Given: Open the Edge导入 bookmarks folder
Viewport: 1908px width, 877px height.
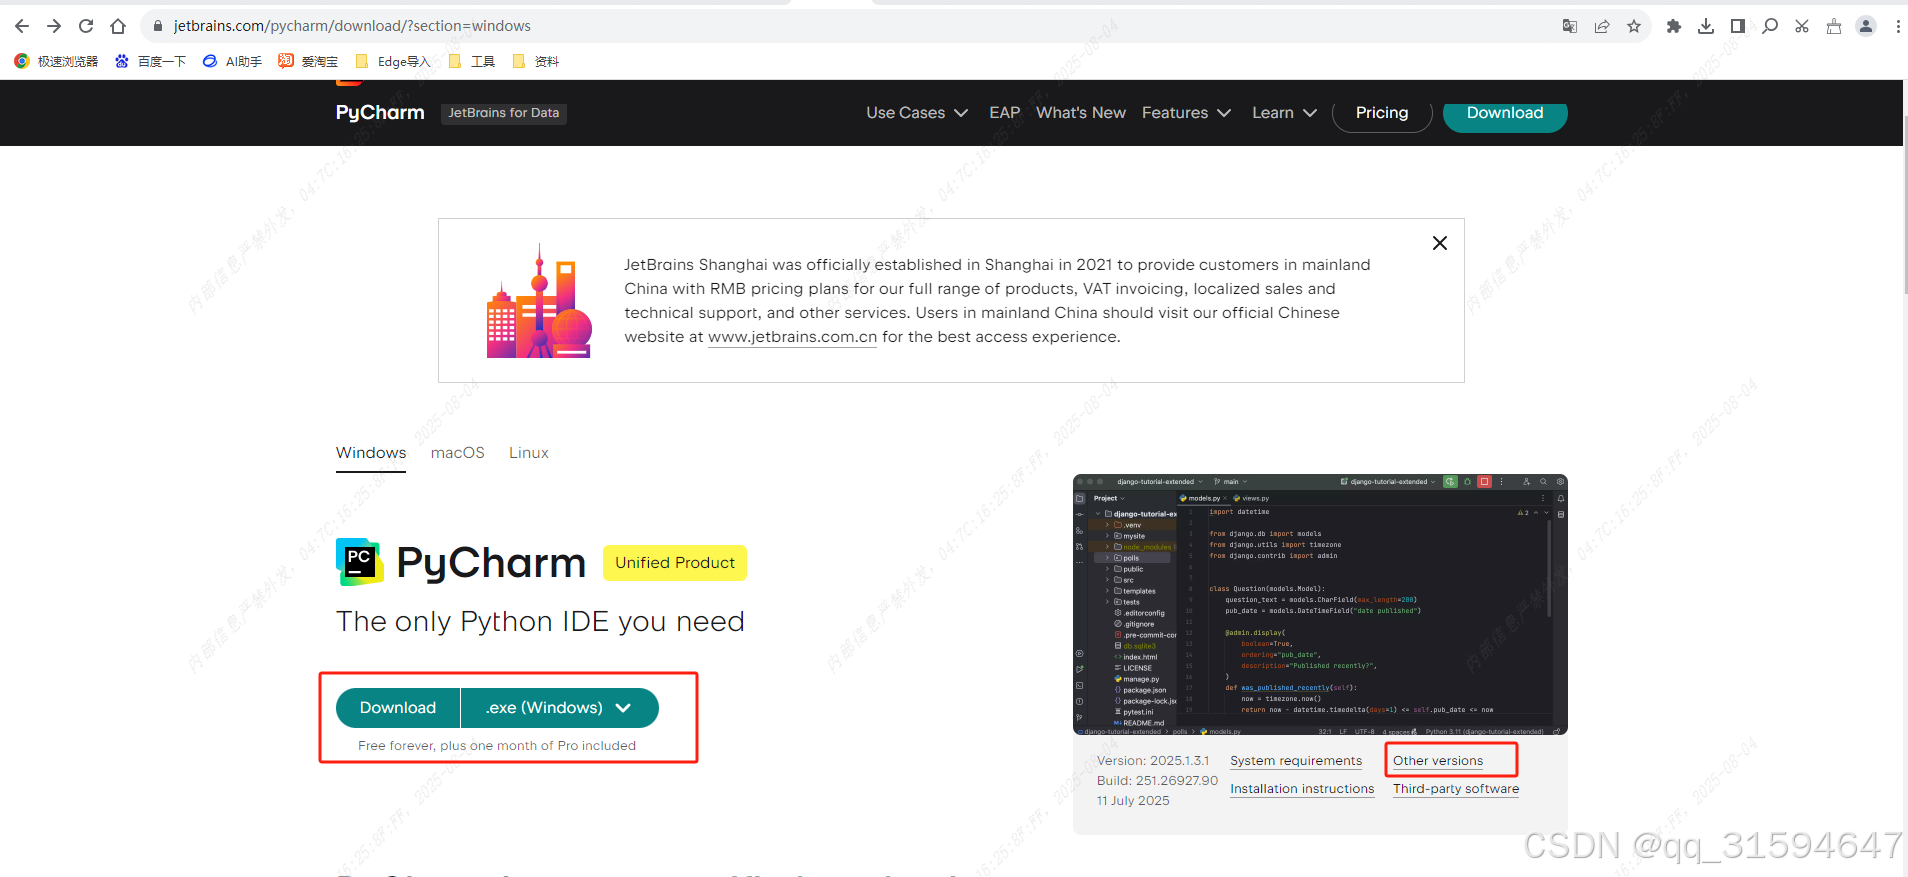Looking at the screenshot, I should click(x=393, y=61).
